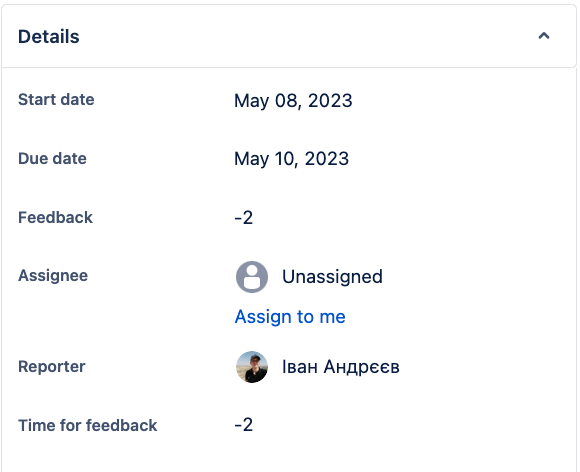This screenshot has height=472, width=580.
Task: Click the Details section heading
Action: pos(49,37)
